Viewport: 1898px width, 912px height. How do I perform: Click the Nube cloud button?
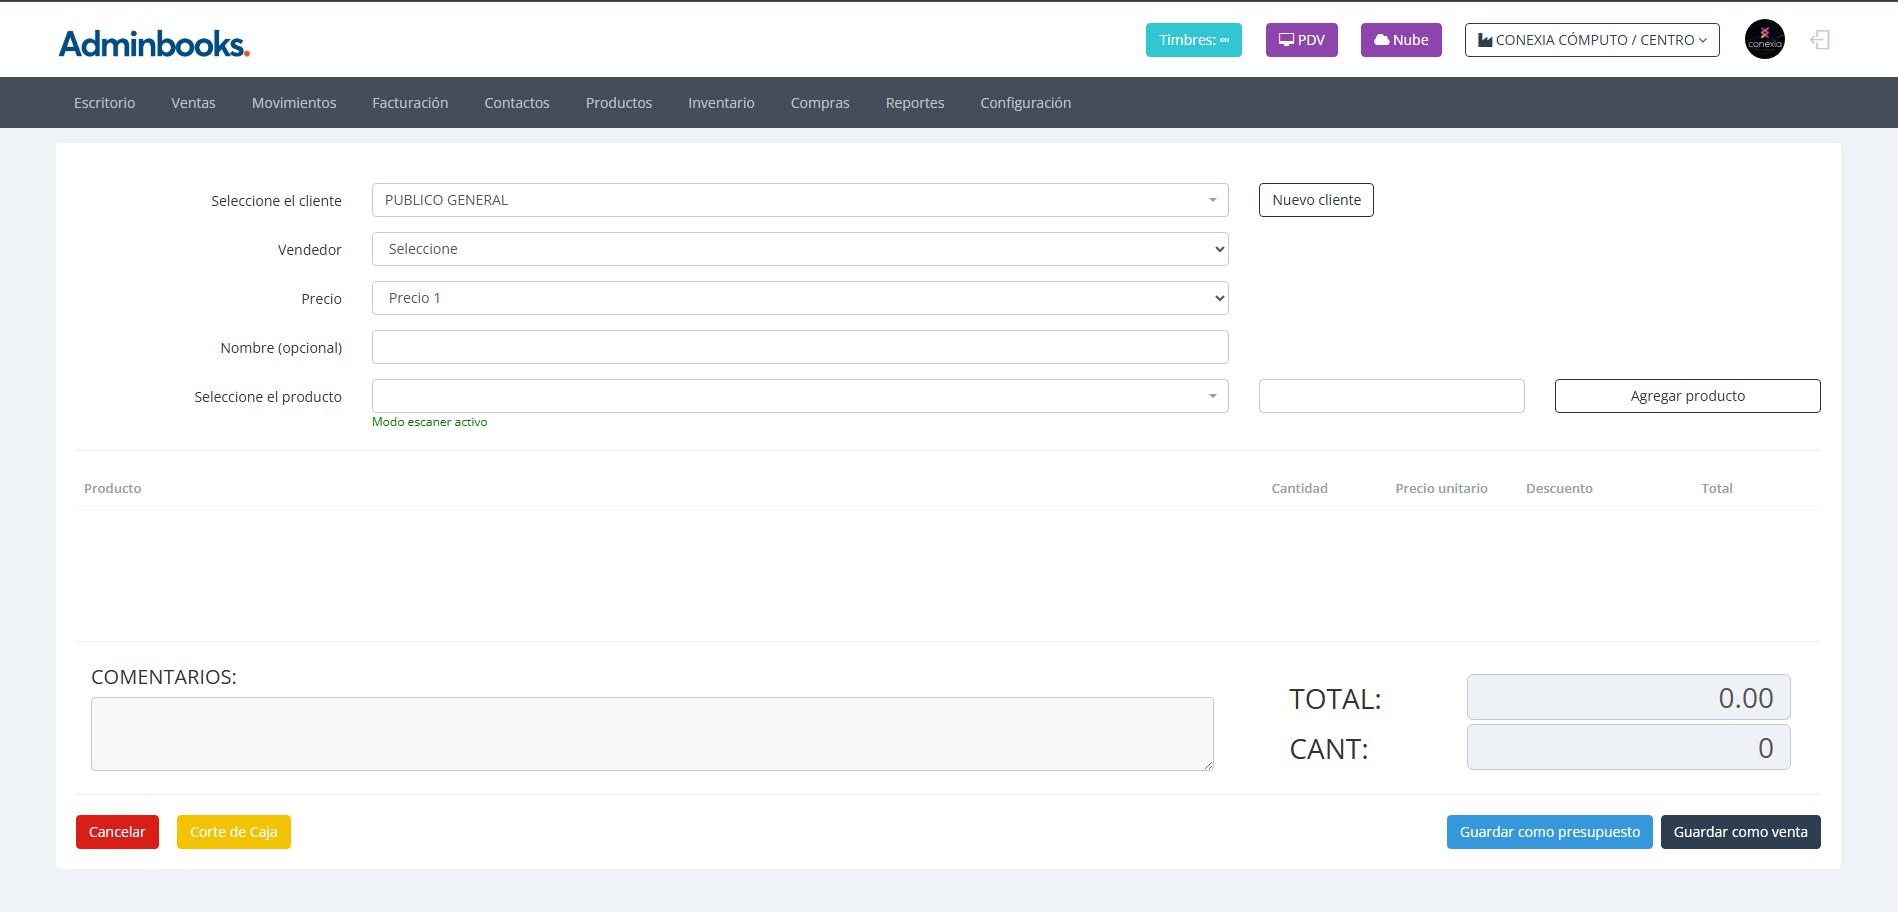tap(1400, 40)
